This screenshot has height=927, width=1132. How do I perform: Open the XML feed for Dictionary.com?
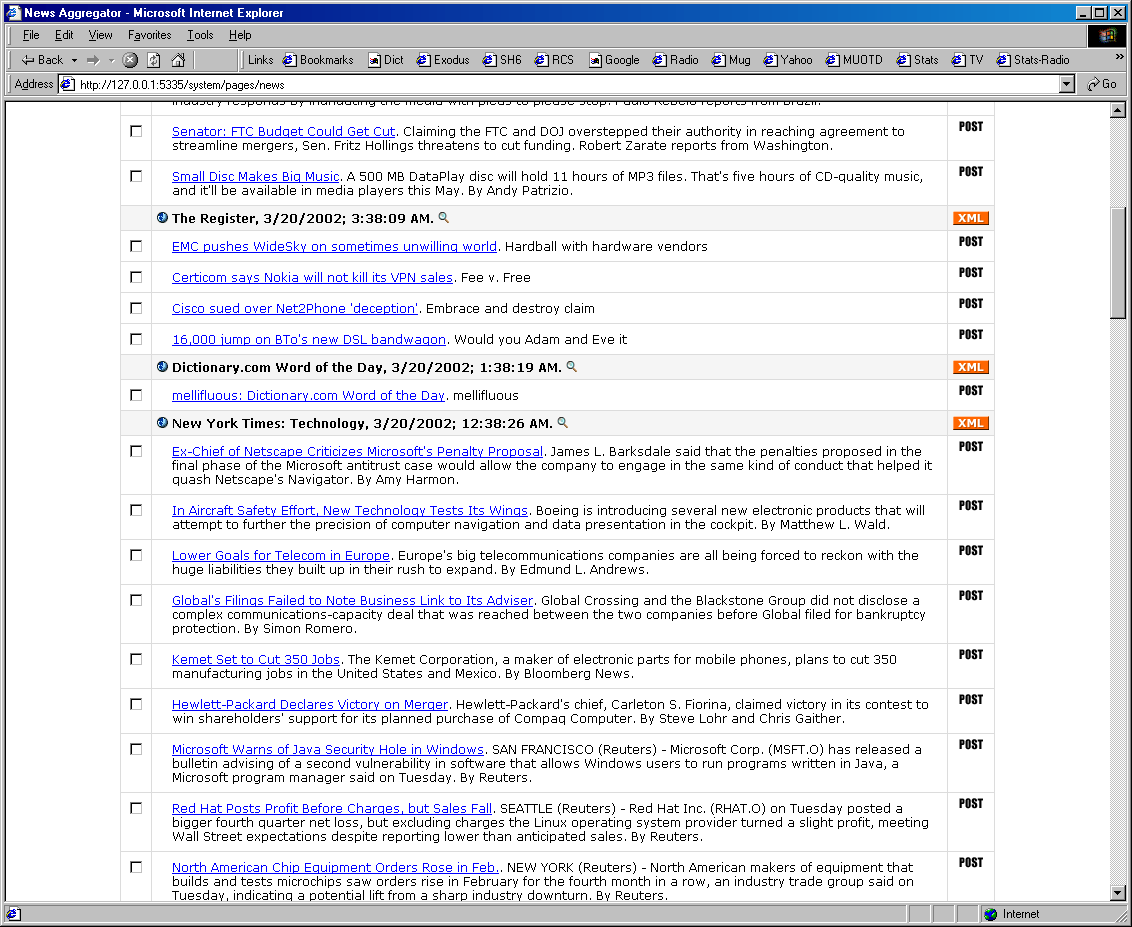coord(970,367)
